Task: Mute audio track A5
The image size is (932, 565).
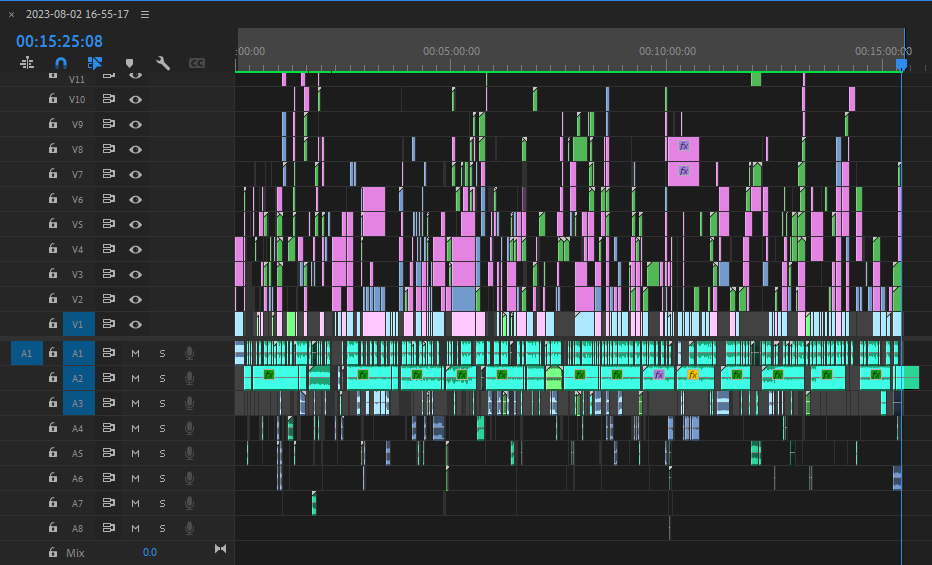Action: pos(136,453)
